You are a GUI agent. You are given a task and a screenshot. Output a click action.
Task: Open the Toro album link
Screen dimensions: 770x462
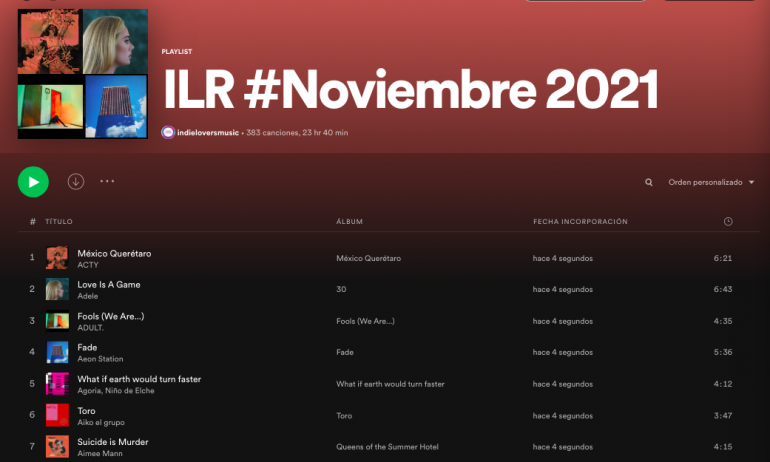click(344, 415)
